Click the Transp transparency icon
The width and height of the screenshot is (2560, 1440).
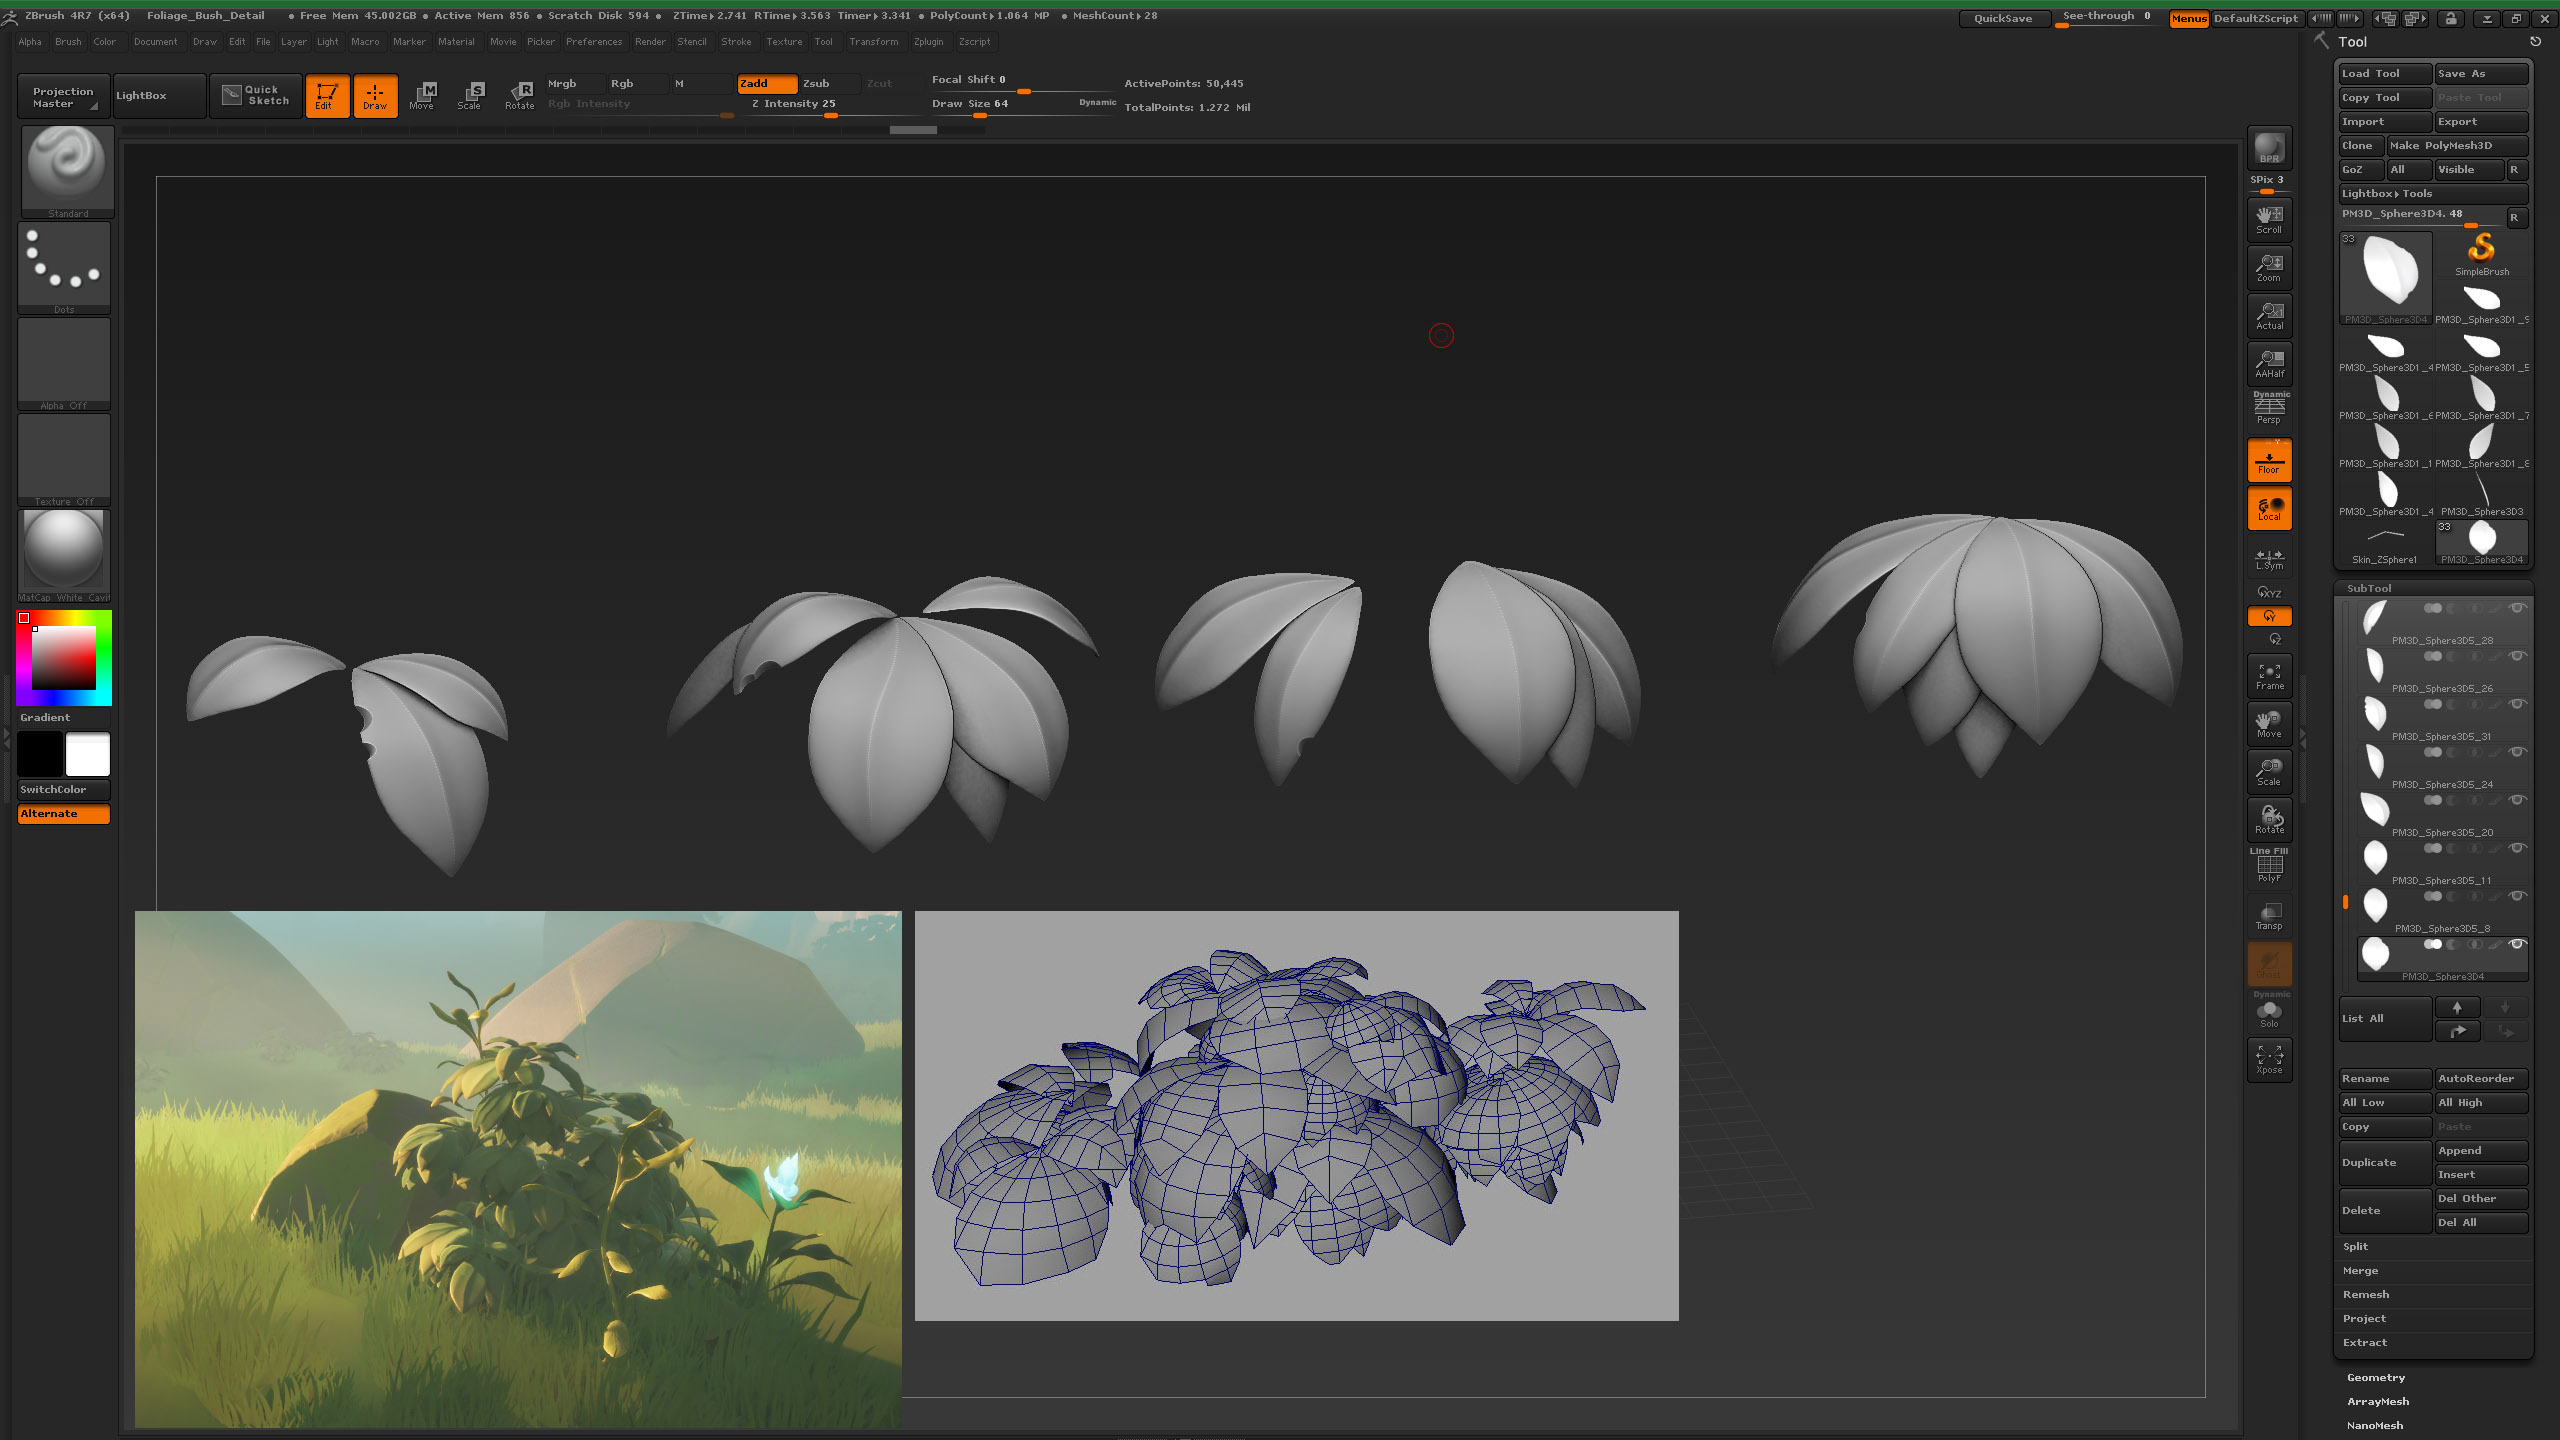coord(2269,916)
